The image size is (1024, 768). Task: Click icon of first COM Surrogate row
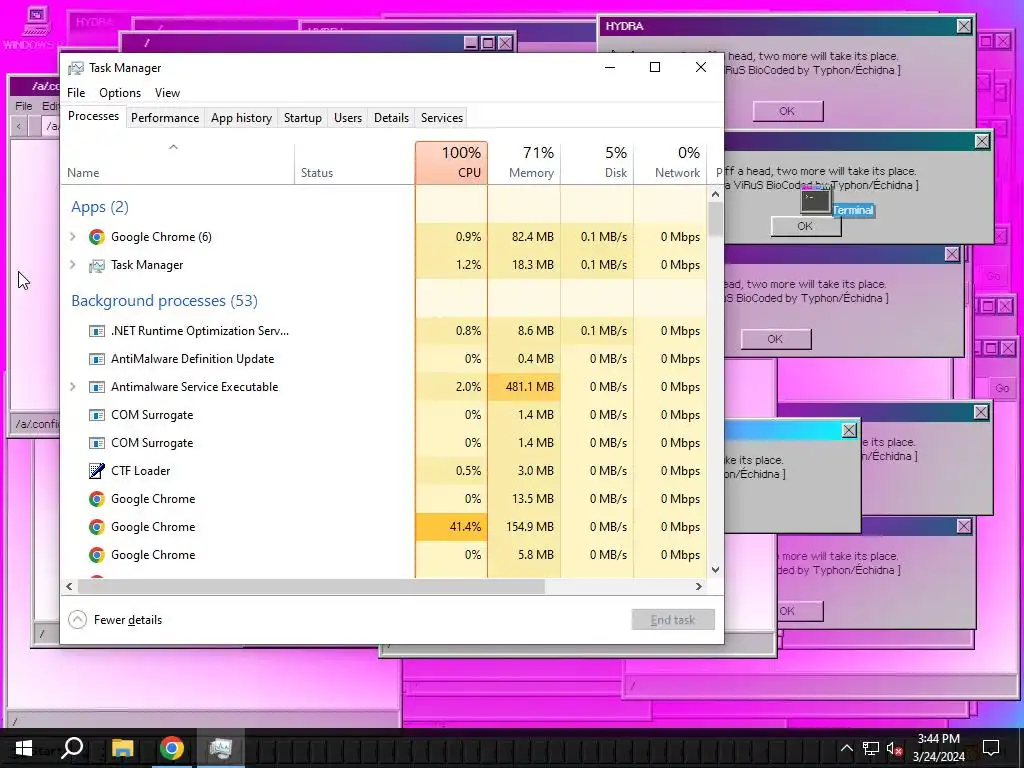(x=97, y=415)
